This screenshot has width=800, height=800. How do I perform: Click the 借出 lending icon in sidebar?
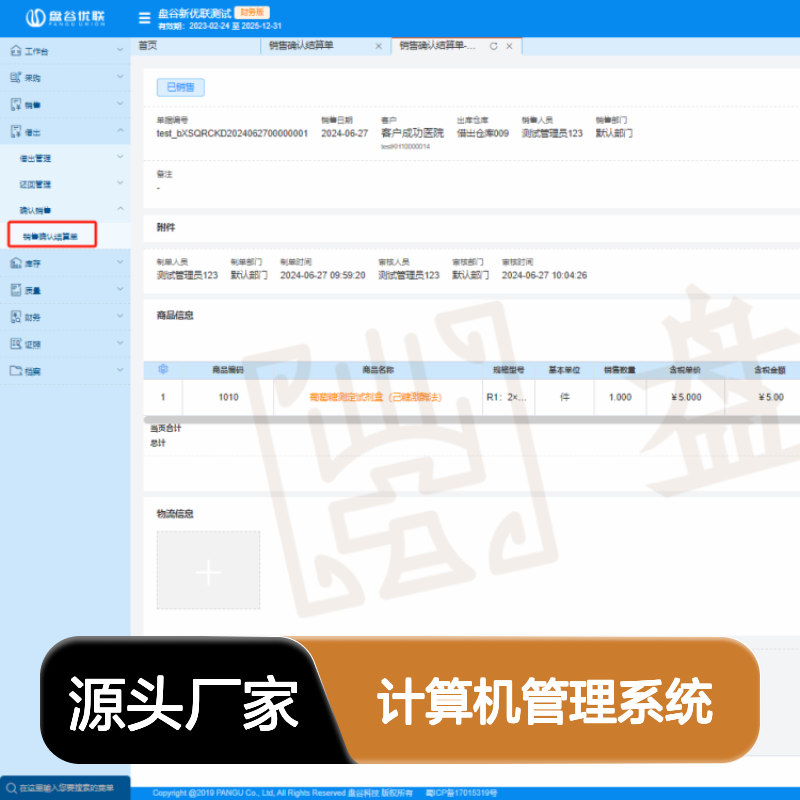(16, 132)
